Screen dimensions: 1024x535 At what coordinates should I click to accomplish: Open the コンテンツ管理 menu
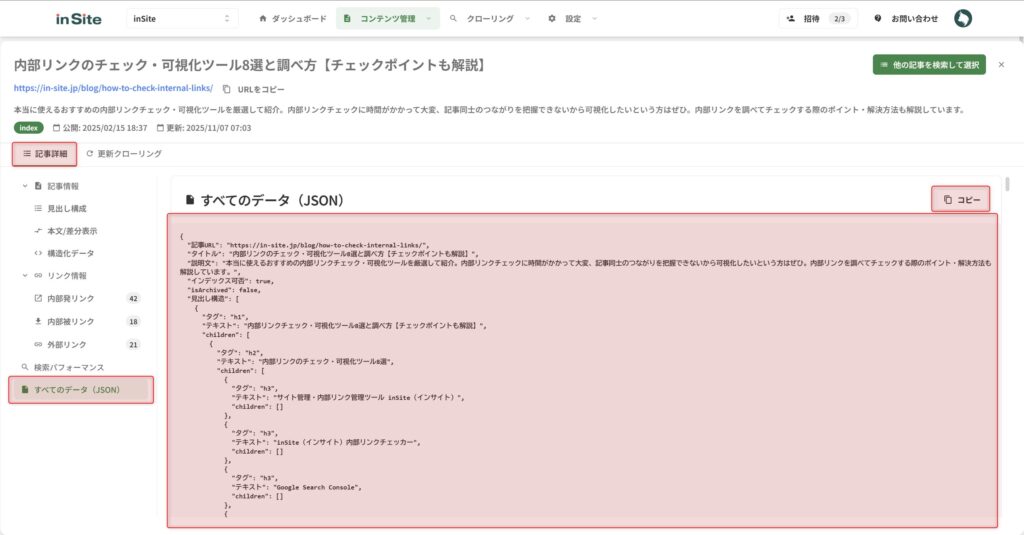(388, 19)
